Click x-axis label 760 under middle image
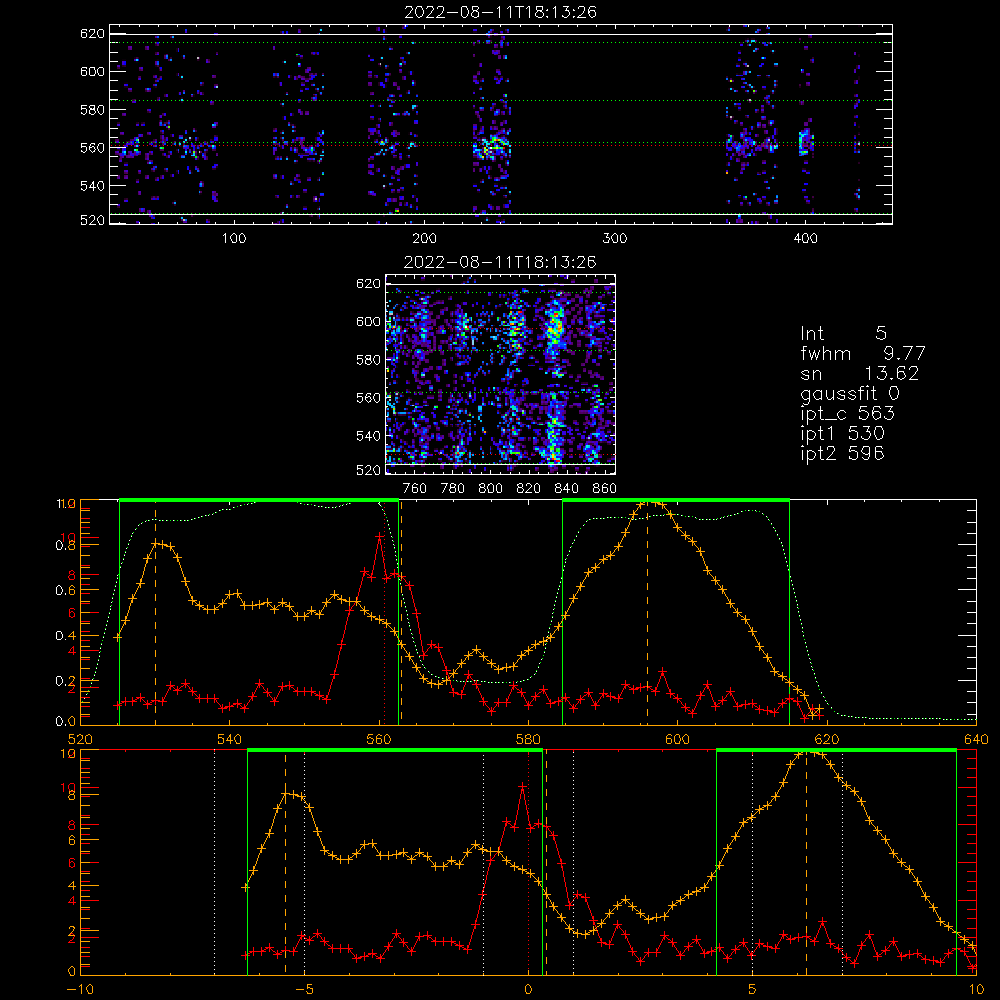1000x1000 pixels. click(415, 489)
